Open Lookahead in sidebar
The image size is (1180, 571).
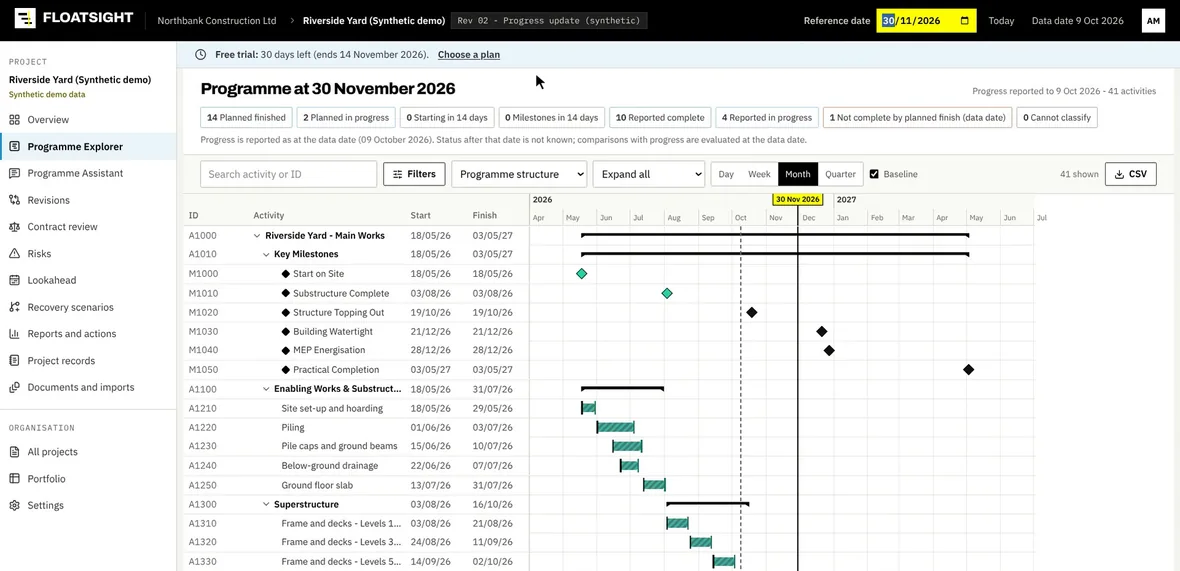pyautogui.click(x=88, y=280)
